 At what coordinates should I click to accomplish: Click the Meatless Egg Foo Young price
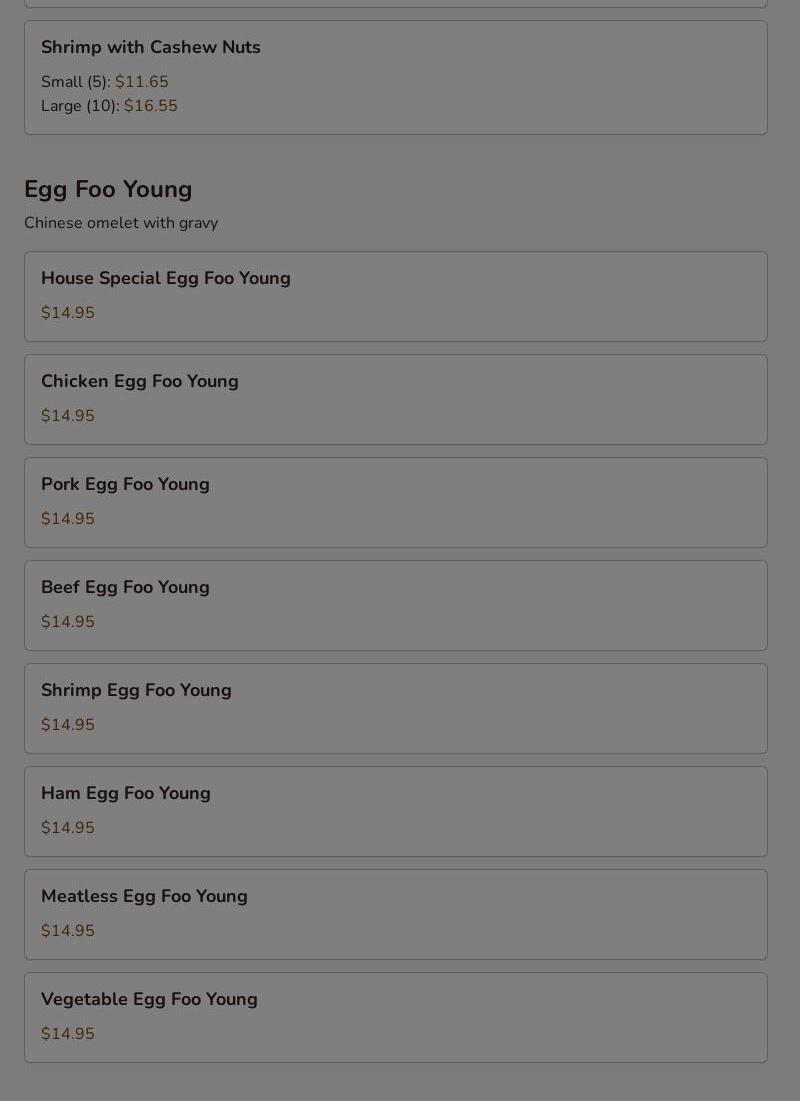pyautogui.click(x=68, y=931)
